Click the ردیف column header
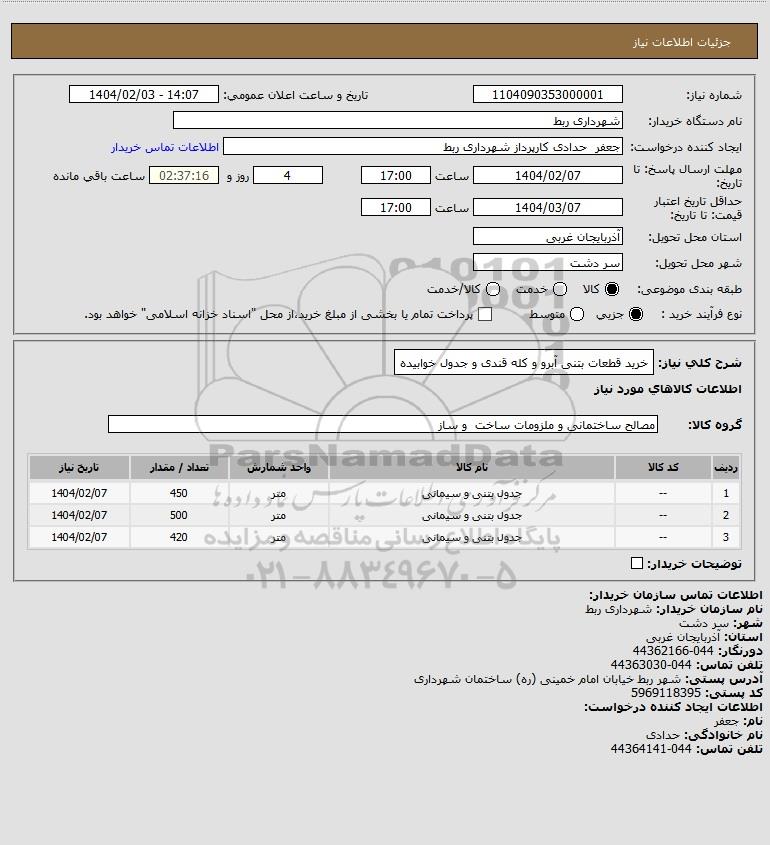 (x=726, y=467)
